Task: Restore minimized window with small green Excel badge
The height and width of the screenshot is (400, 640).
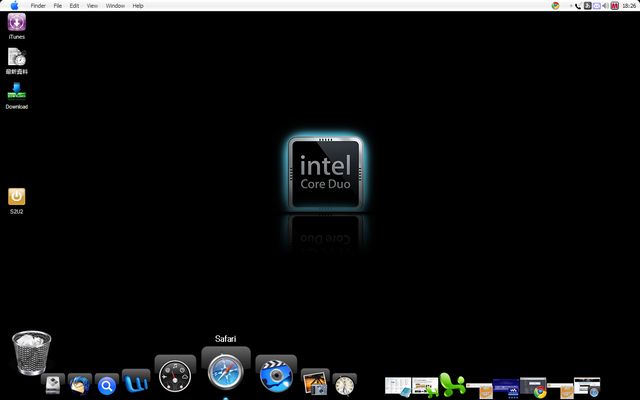Action: click(425, 387)
